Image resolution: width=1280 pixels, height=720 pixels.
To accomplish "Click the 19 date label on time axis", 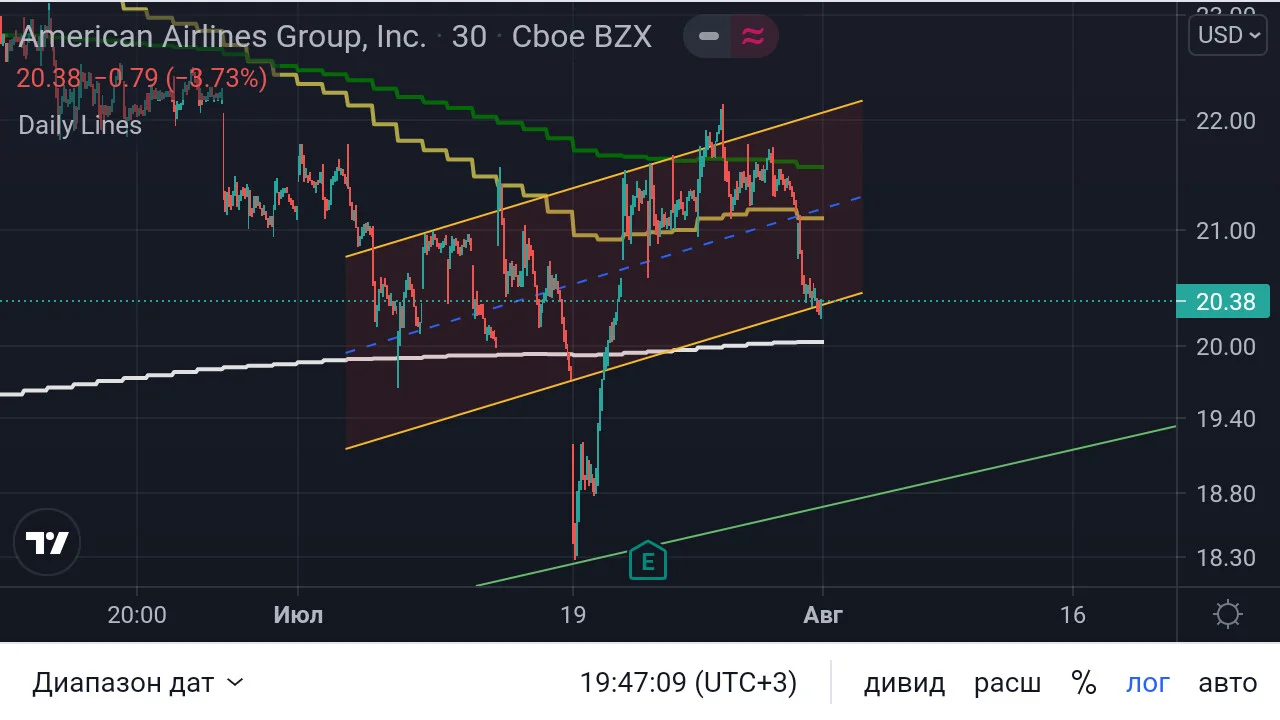I will pyautogui.click(x=572, y=614).
